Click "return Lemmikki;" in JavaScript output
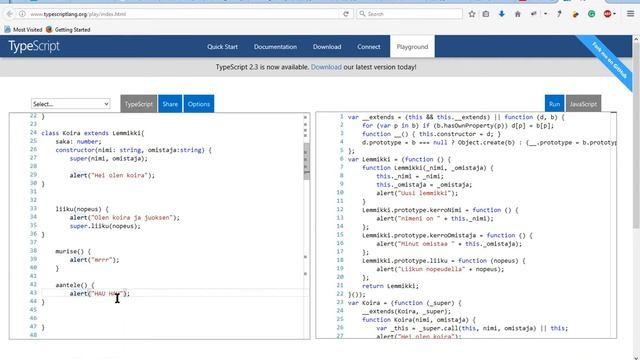The width and height of the screenshot is (640, 360). (390, 286)
